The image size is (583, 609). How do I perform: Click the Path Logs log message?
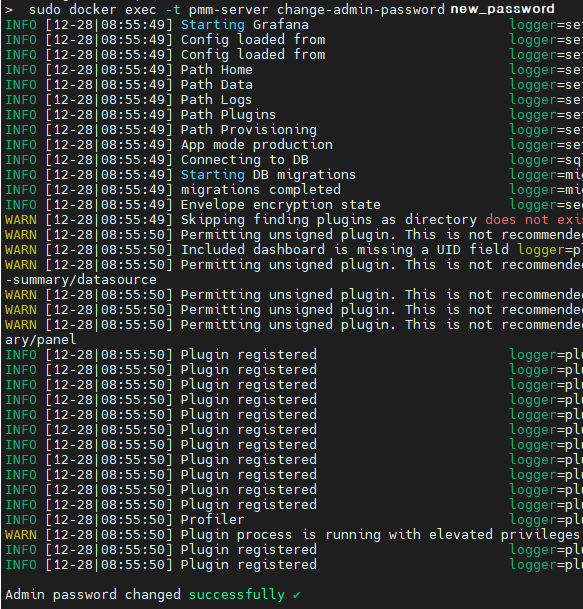point(216,100)
